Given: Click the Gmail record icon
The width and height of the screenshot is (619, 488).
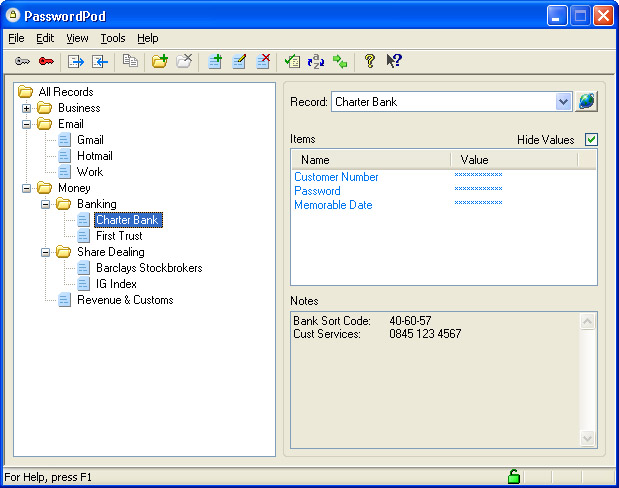Looking at the screenshot, I should pos(64,140).
